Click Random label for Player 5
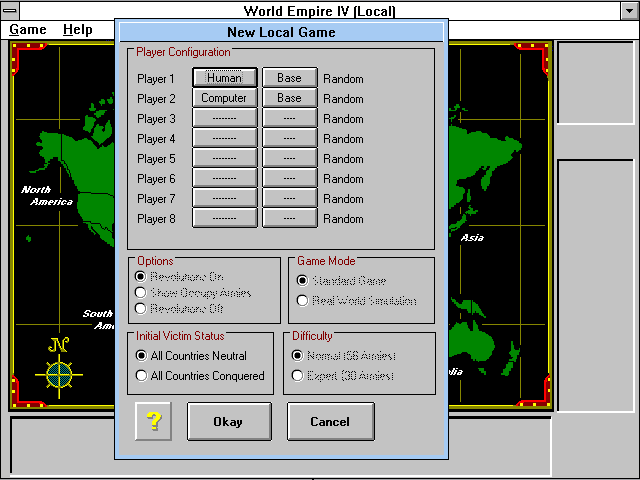The width and height of the screenshot is (640, 480). point(343,159)
